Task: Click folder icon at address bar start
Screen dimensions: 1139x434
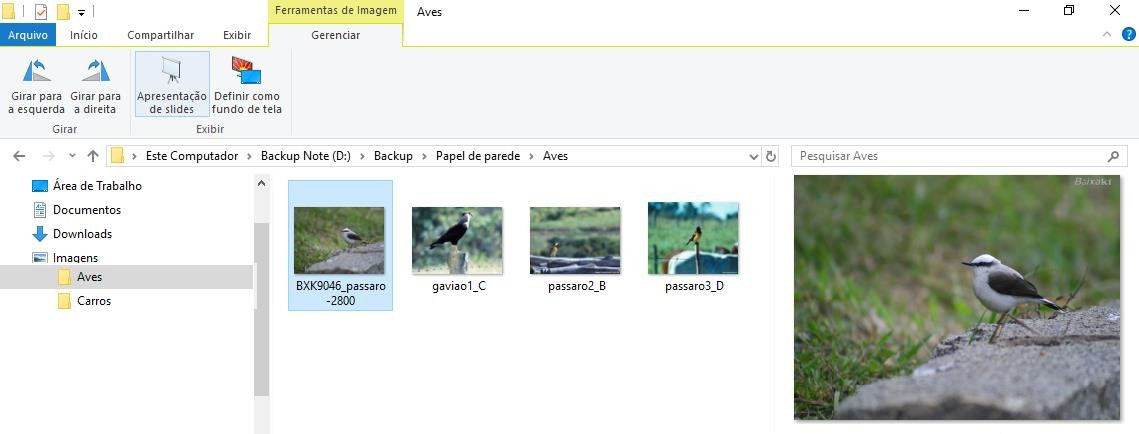Action: [118, 156]
